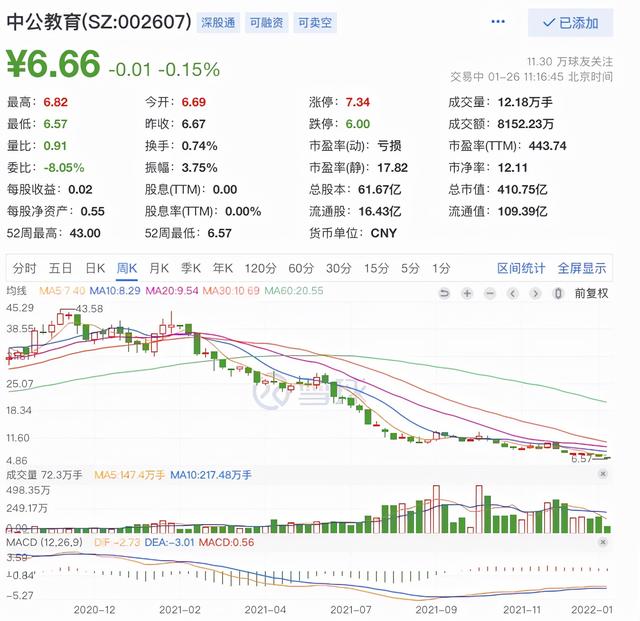Click the 今开 value 6.69

click(x=193, y=102)
